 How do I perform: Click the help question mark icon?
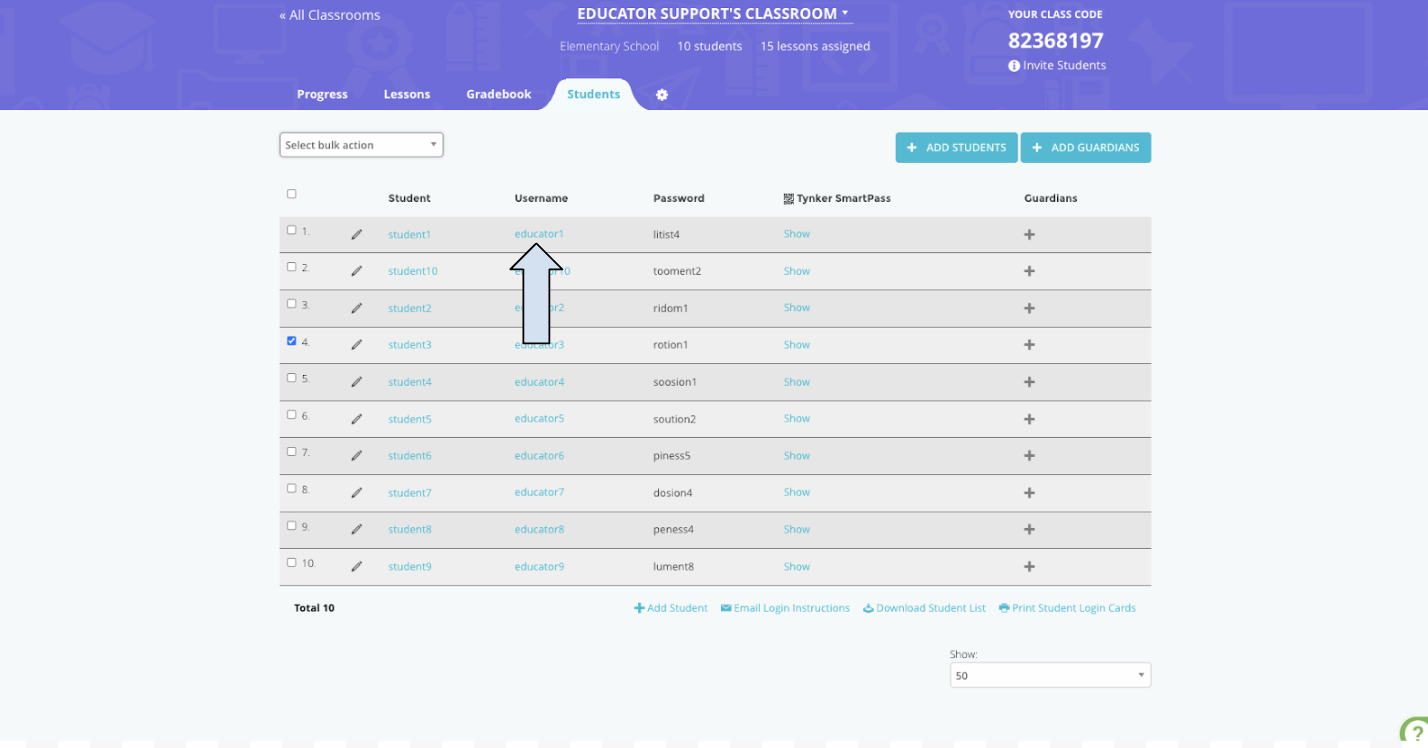[1414, 731]
